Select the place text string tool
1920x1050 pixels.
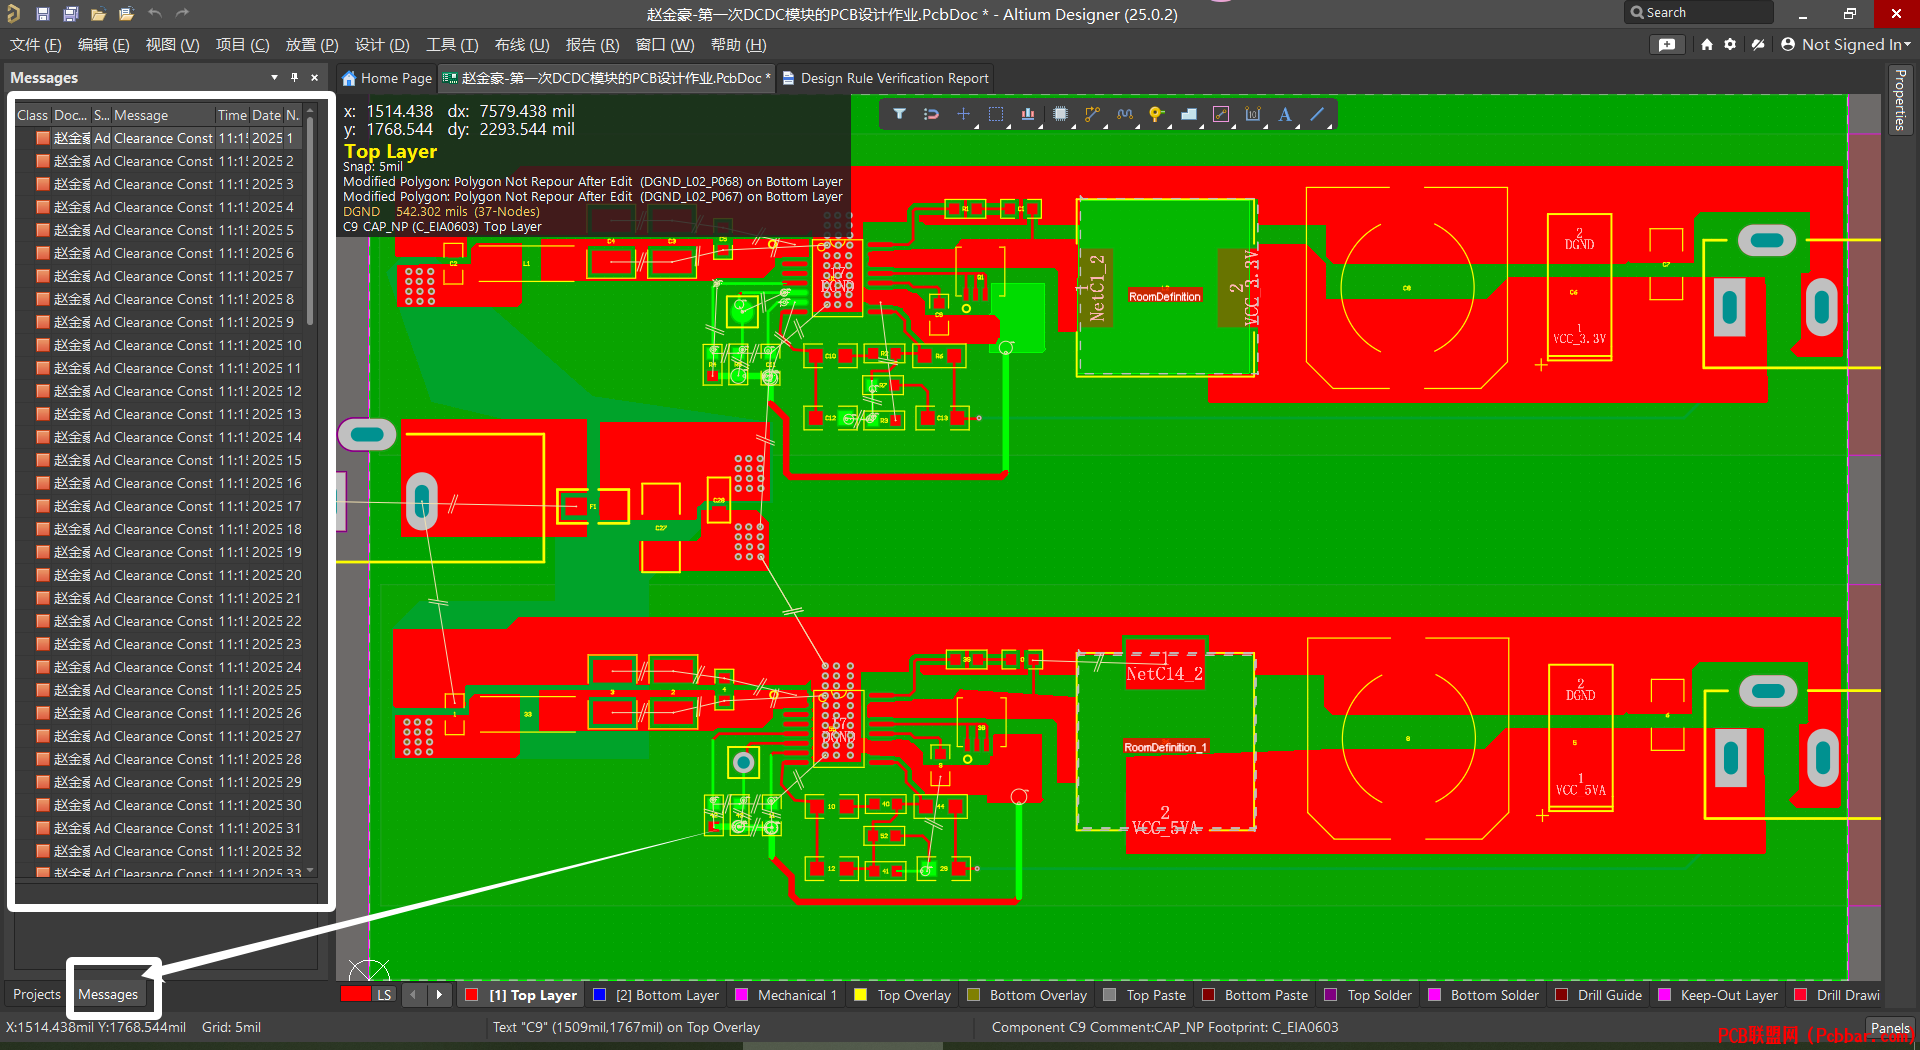point(1285,114)
